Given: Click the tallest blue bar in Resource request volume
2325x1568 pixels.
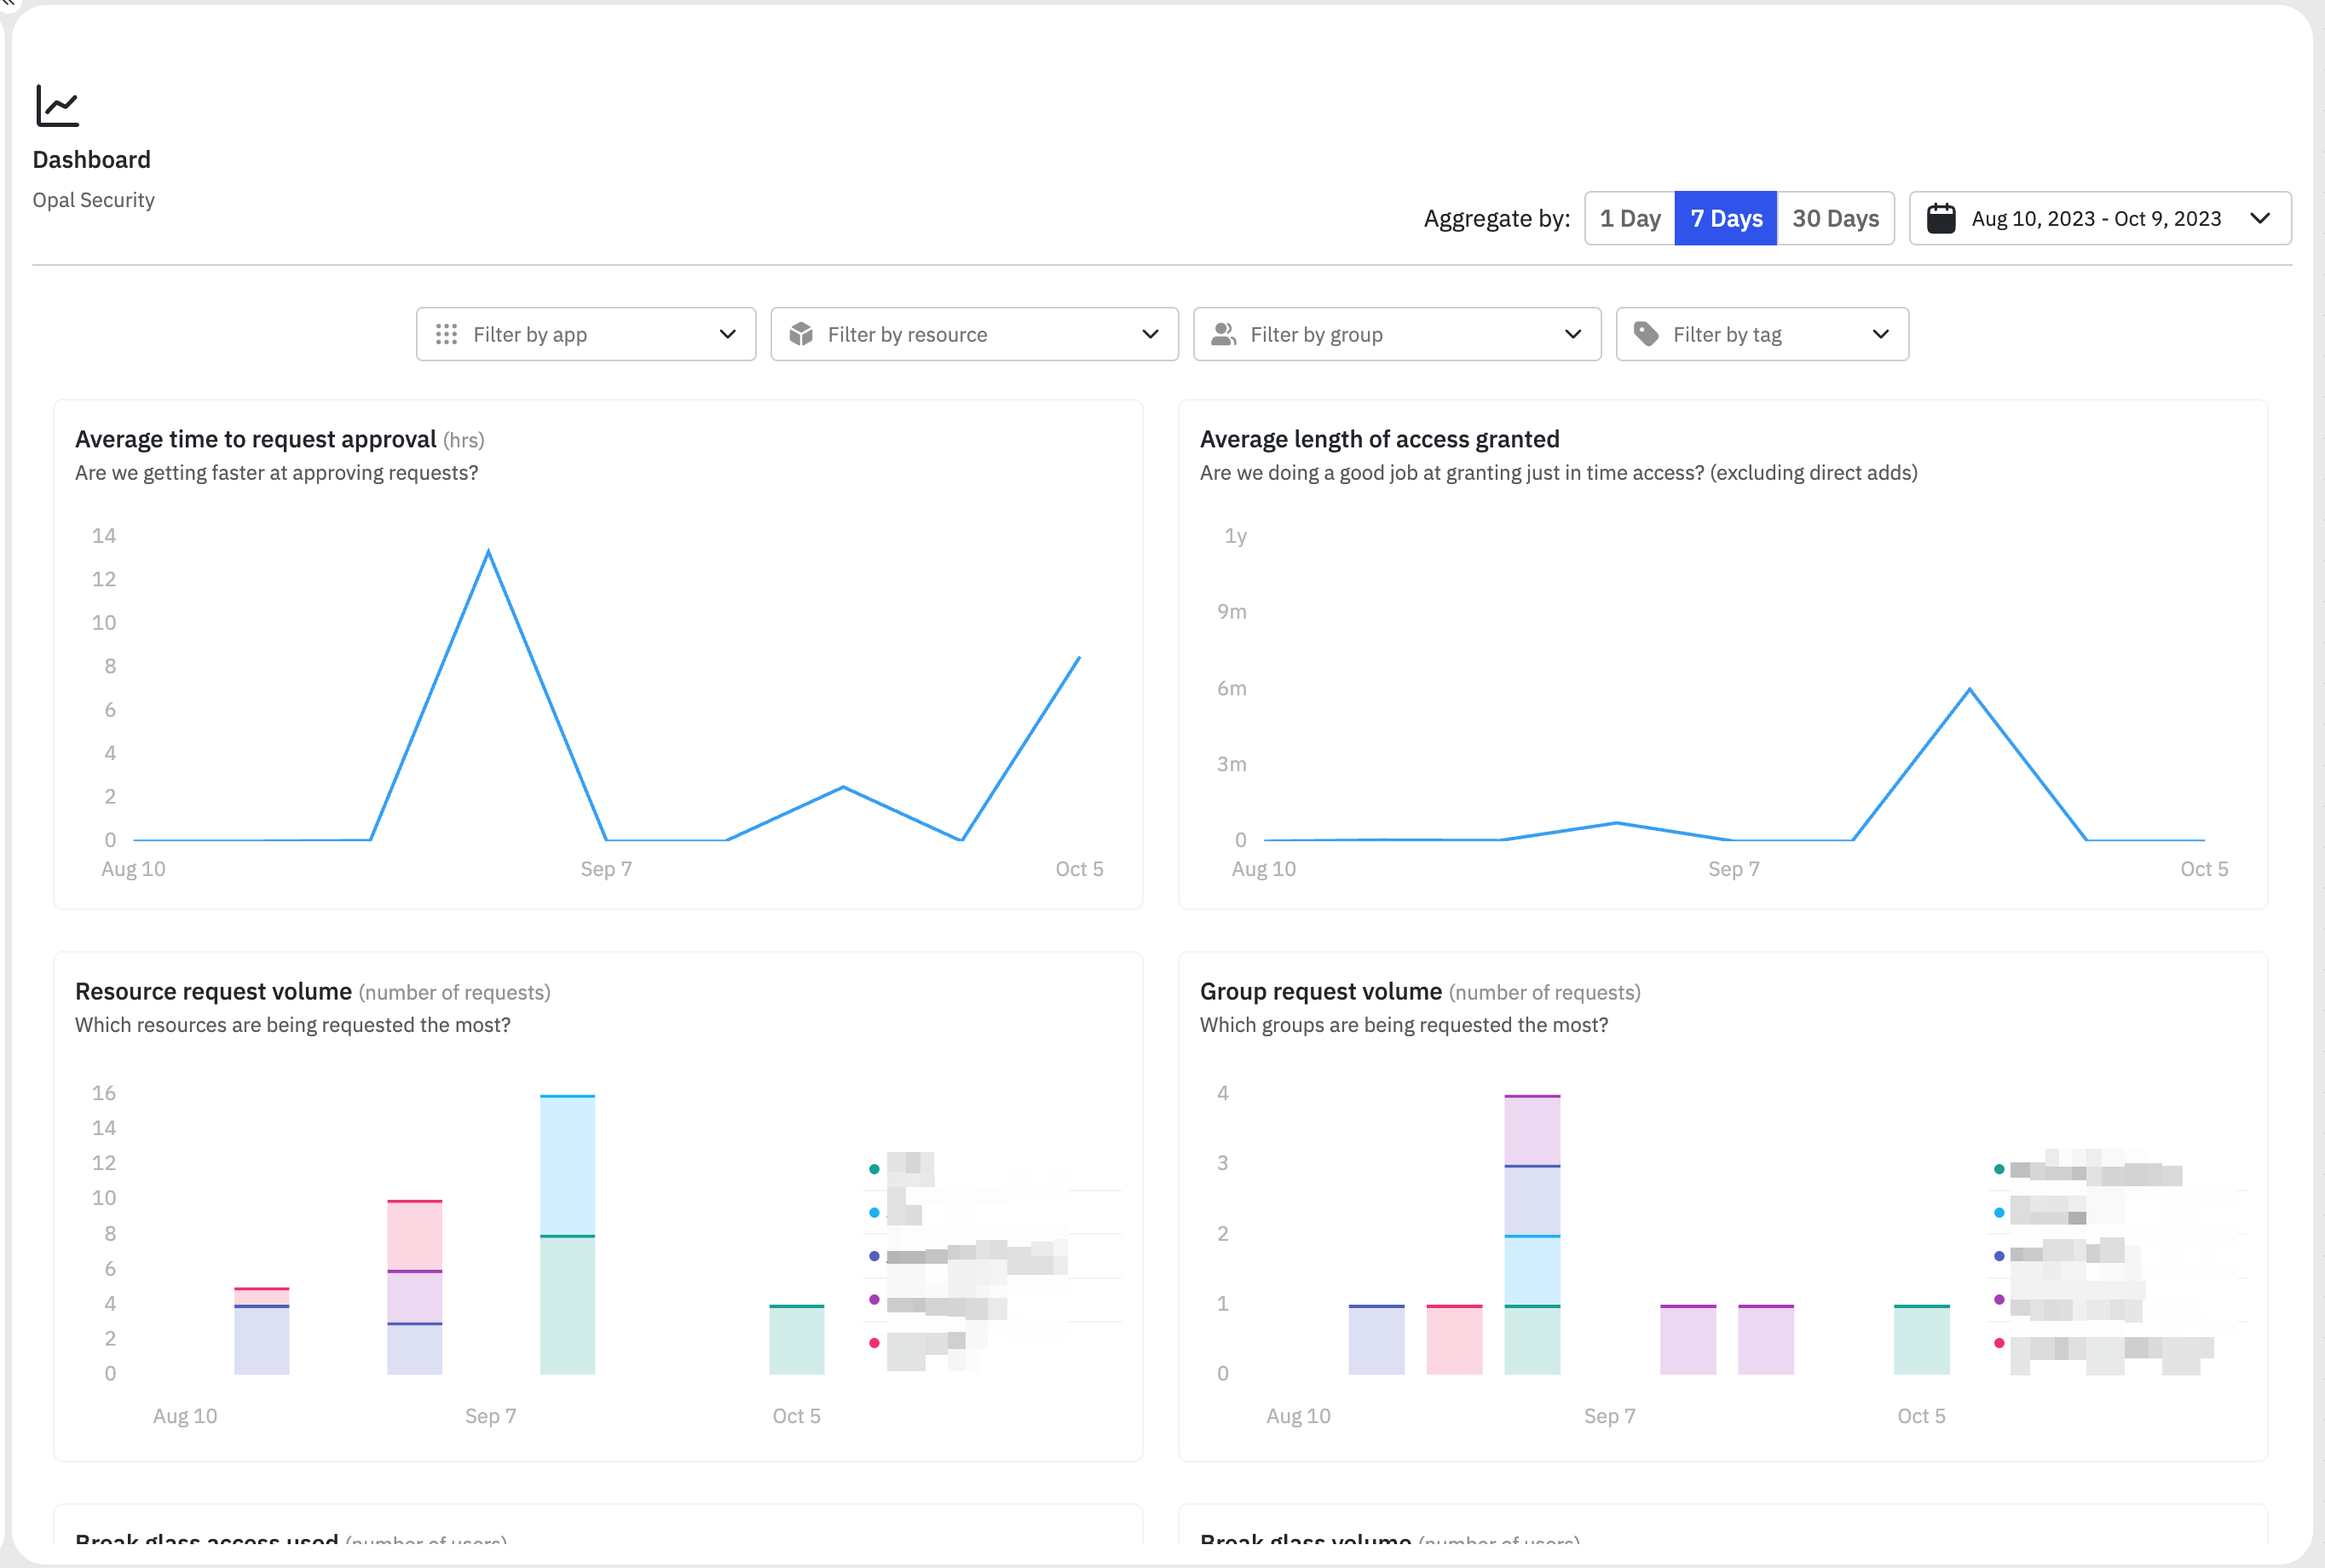Looking at the screenshot, I should (567, 1165).
